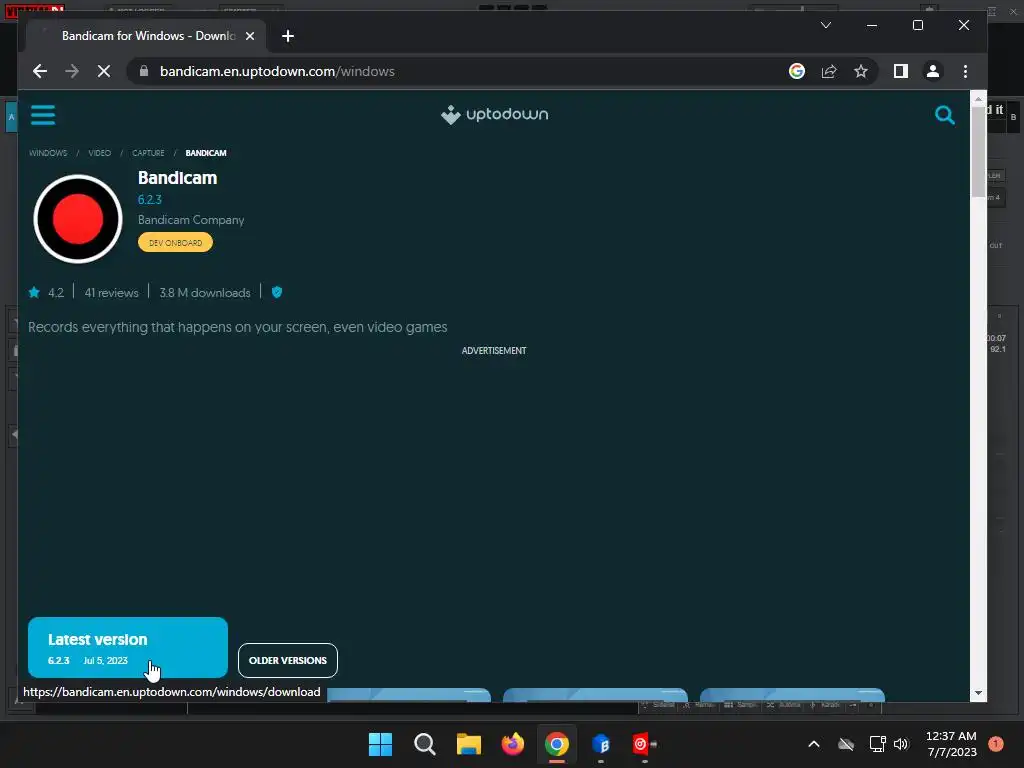Screen dimensions: 1024x768
Task: Click the Uptodown logo
Action: (x=494, y=115)
